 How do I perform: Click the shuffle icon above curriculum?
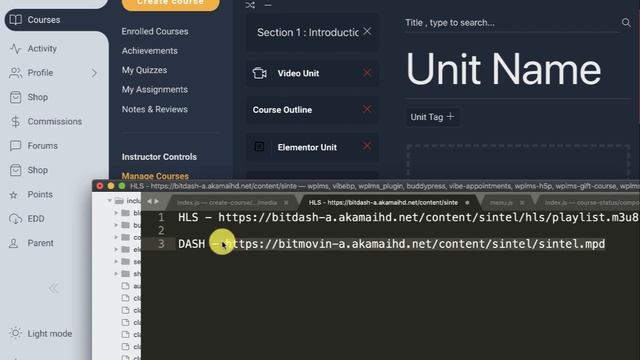(x=250, y=5)
